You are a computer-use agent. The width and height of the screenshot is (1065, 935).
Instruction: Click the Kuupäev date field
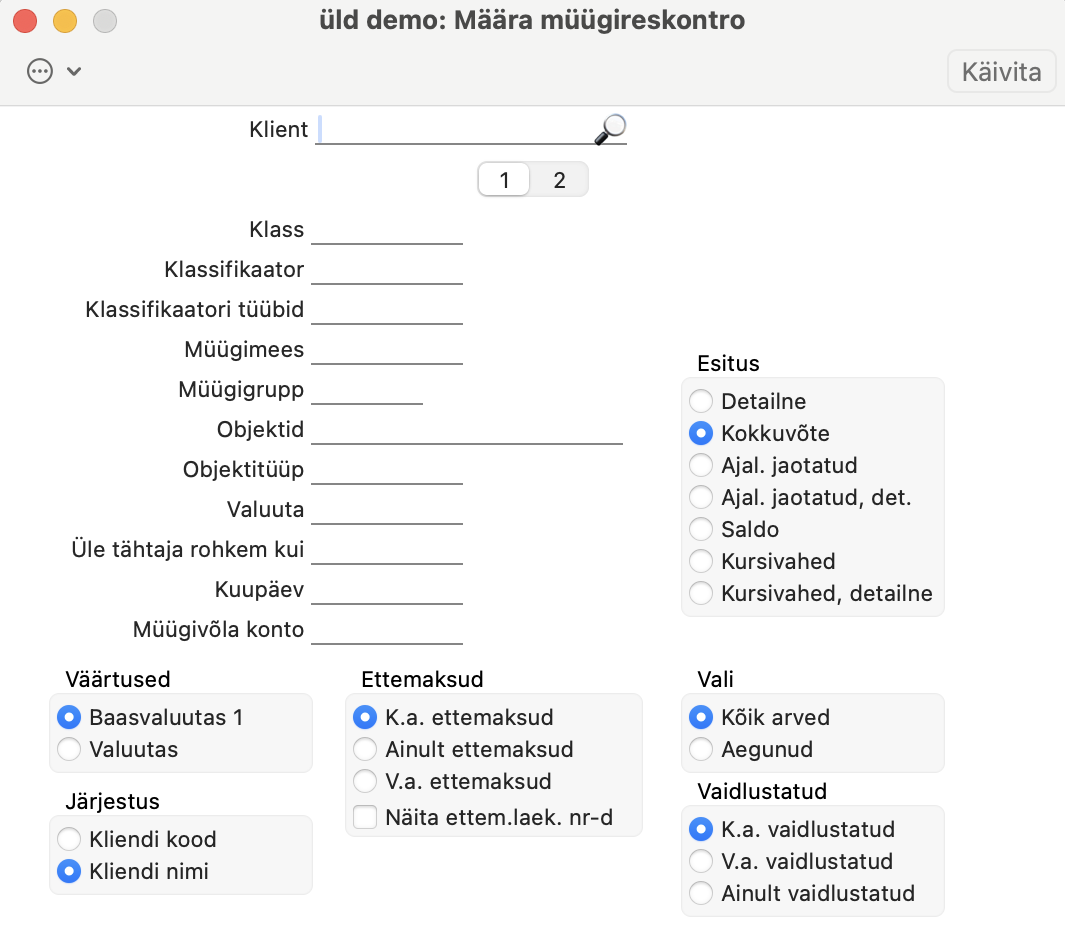click(387, 590)
